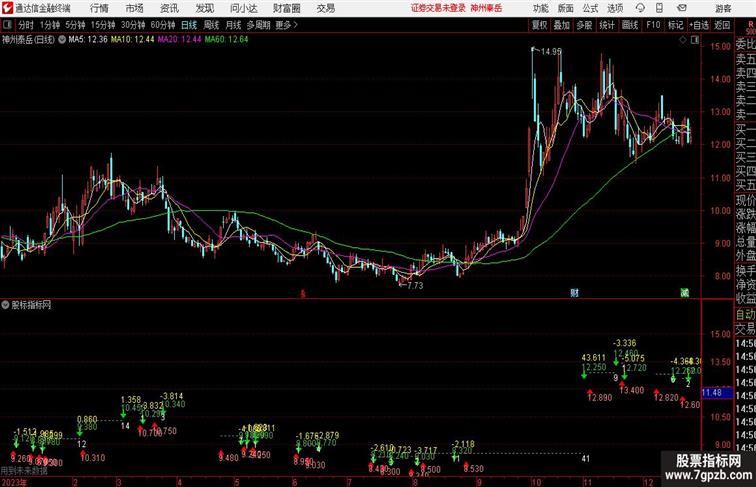
Task: Click the 叠加 overlay toolbar button
Action: 562,25
